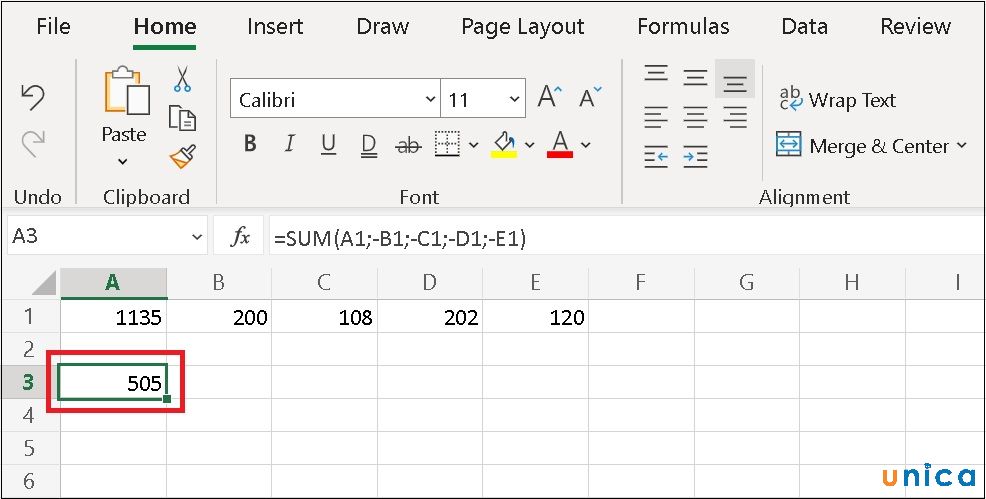Image resolution: width=986 pixels, height=499 pixels.
Task: Select cell B1 containing 200
Action: (x=218, y=318)
